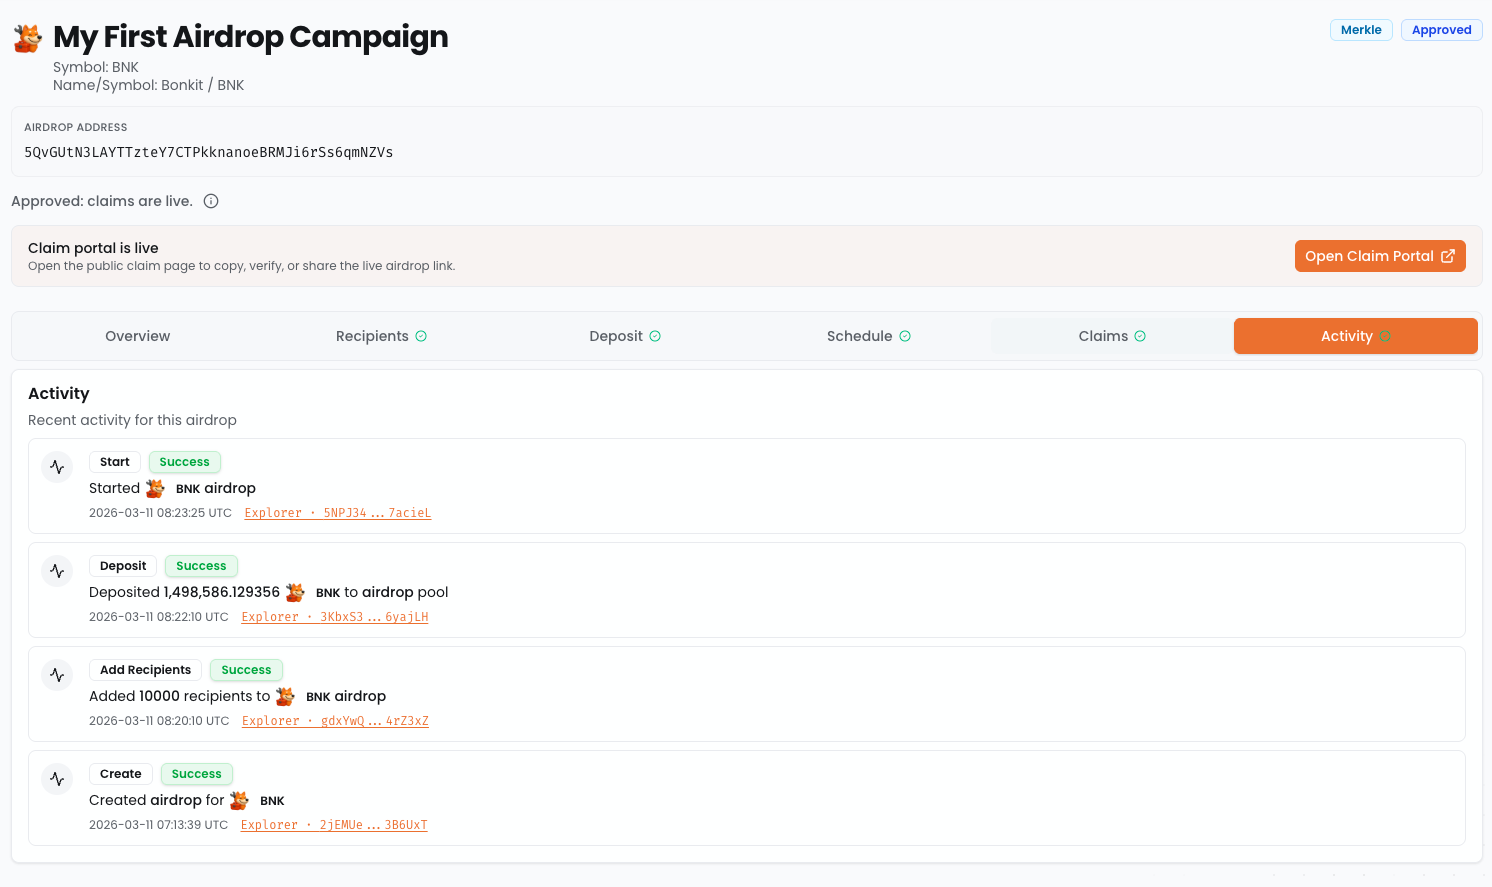1492x887 pixels.
Task: Click the BNK token icon in Deposit row
Action: (x=295, y=592)
